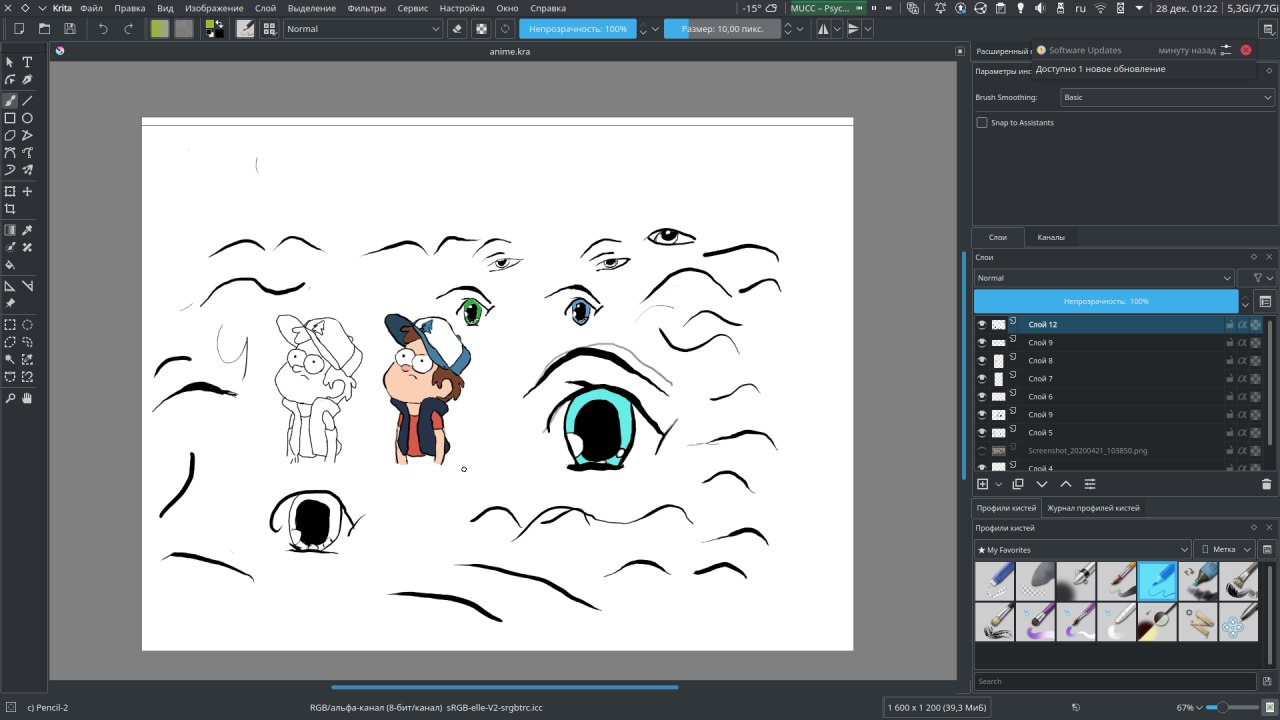Select the Transform tool
Image resolution: width=1280 pixels, height=720 pixels.
10,191
